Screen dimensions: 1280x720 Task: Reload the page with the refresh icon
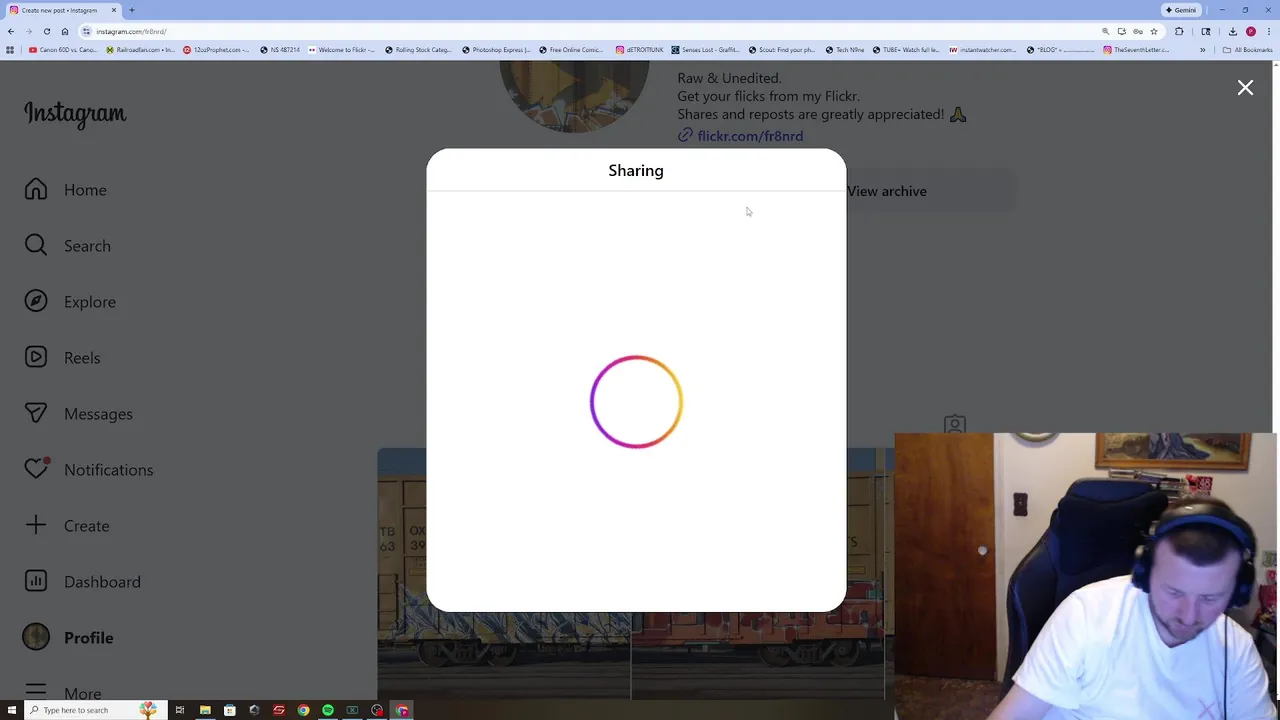pyautogui.click(x=46, y=31)
